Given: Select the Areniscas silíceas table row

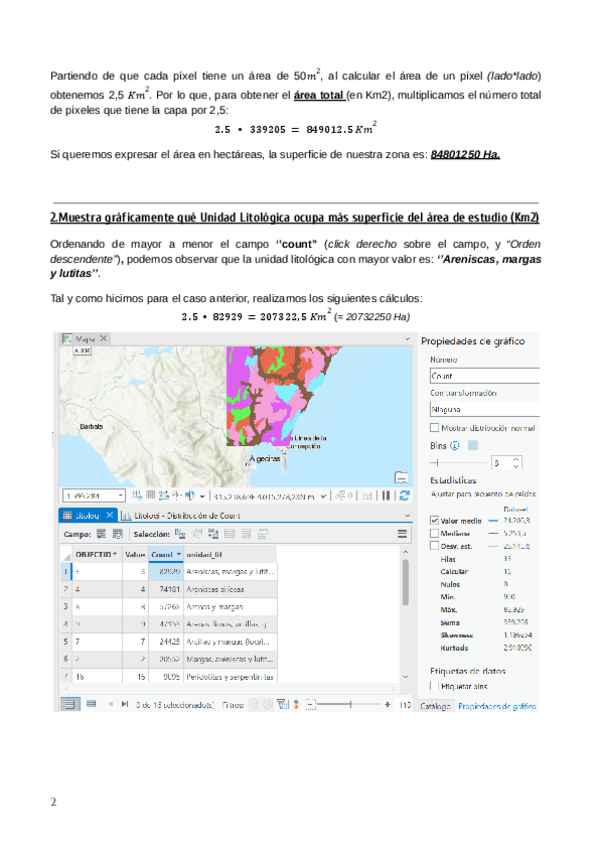Looking at the screenshot, I should click(x=215, y=588).
